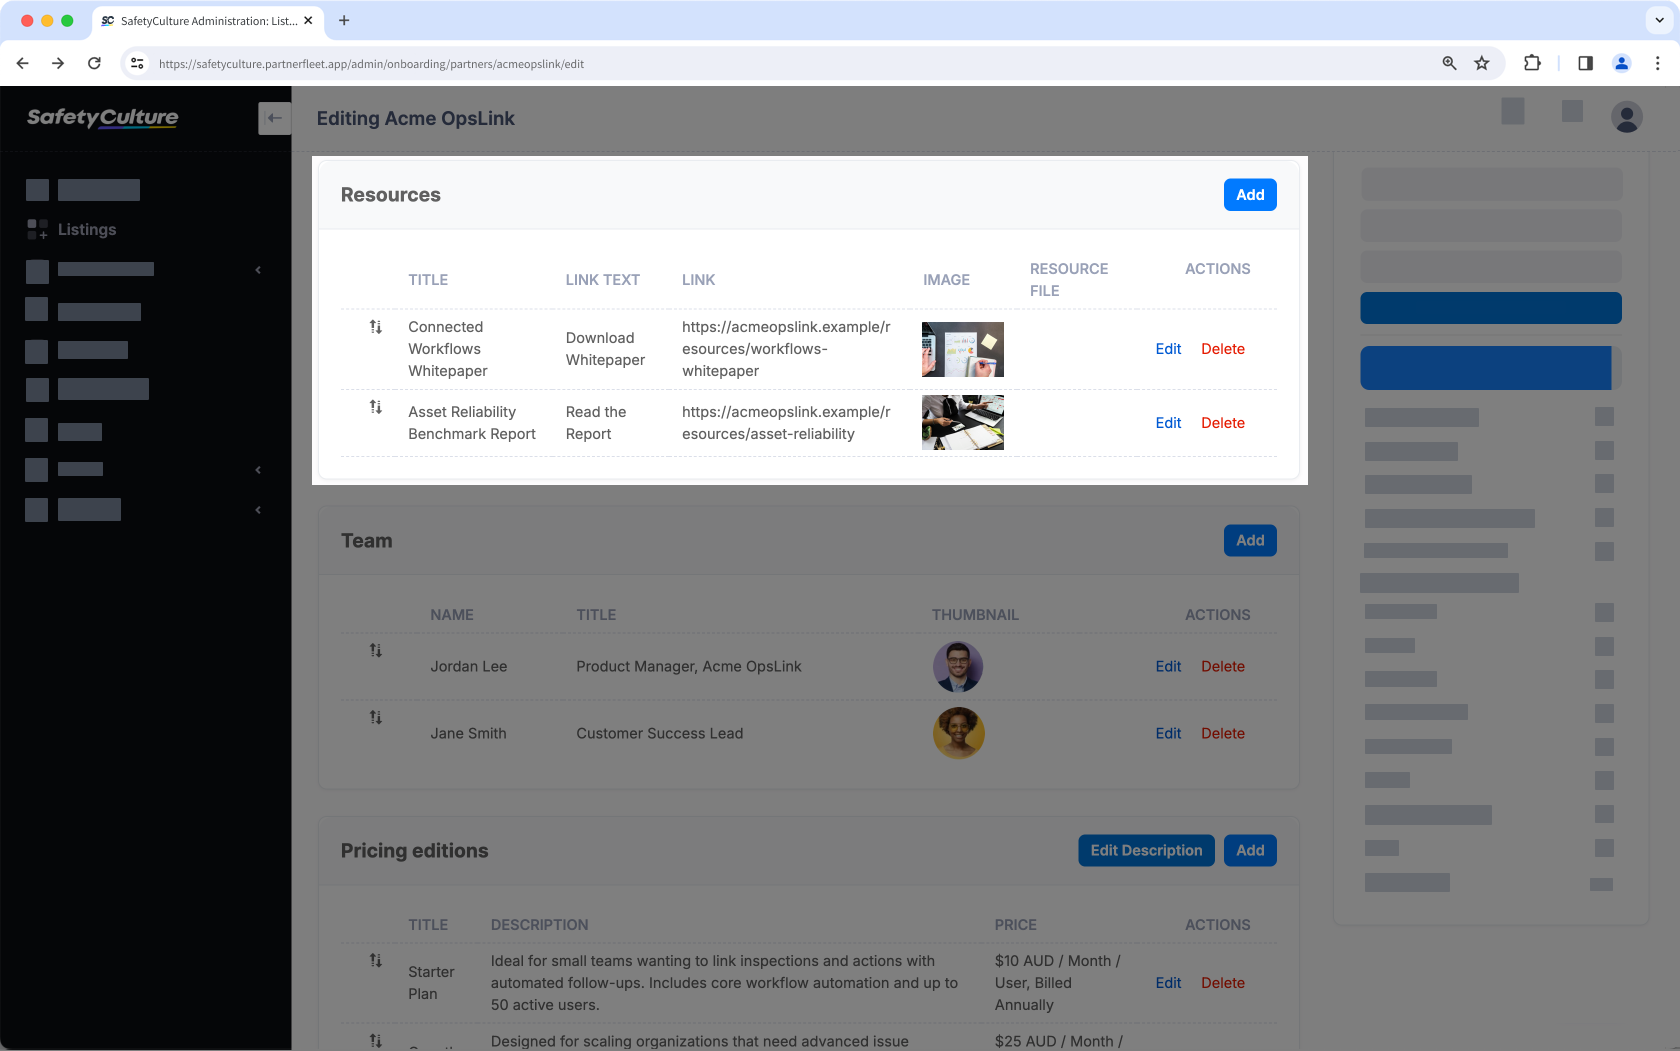Reorder Jane Smith row handle

pyautogui.click(x=376, y=717)
